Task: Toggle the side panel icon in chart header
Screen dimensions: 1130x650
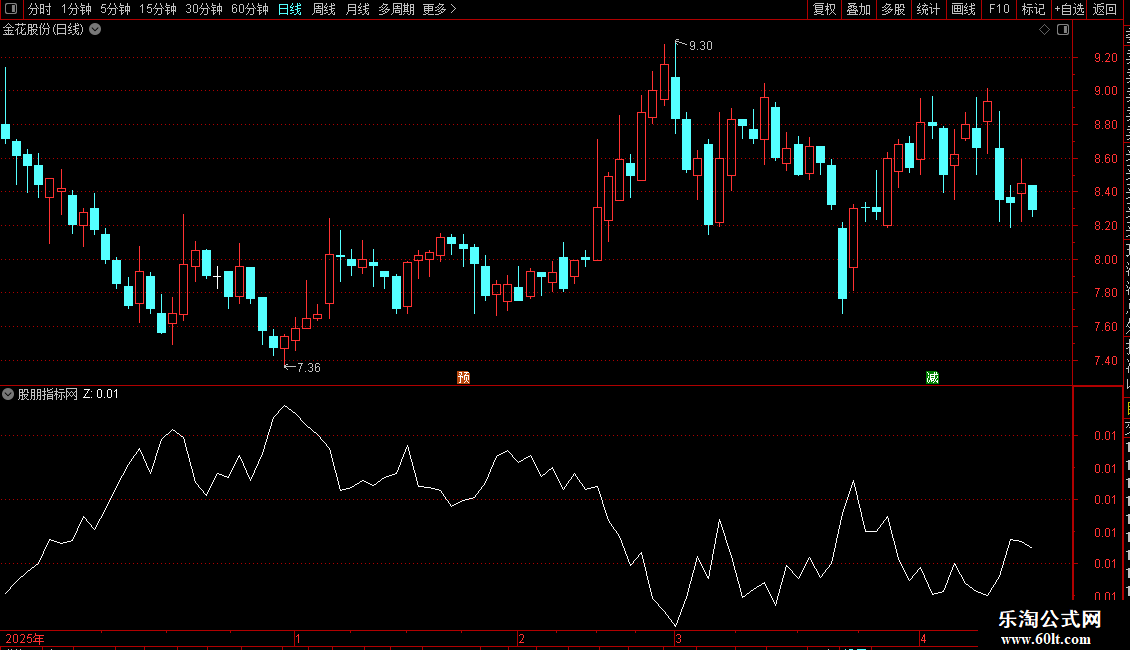Action: coord(1063,30)
